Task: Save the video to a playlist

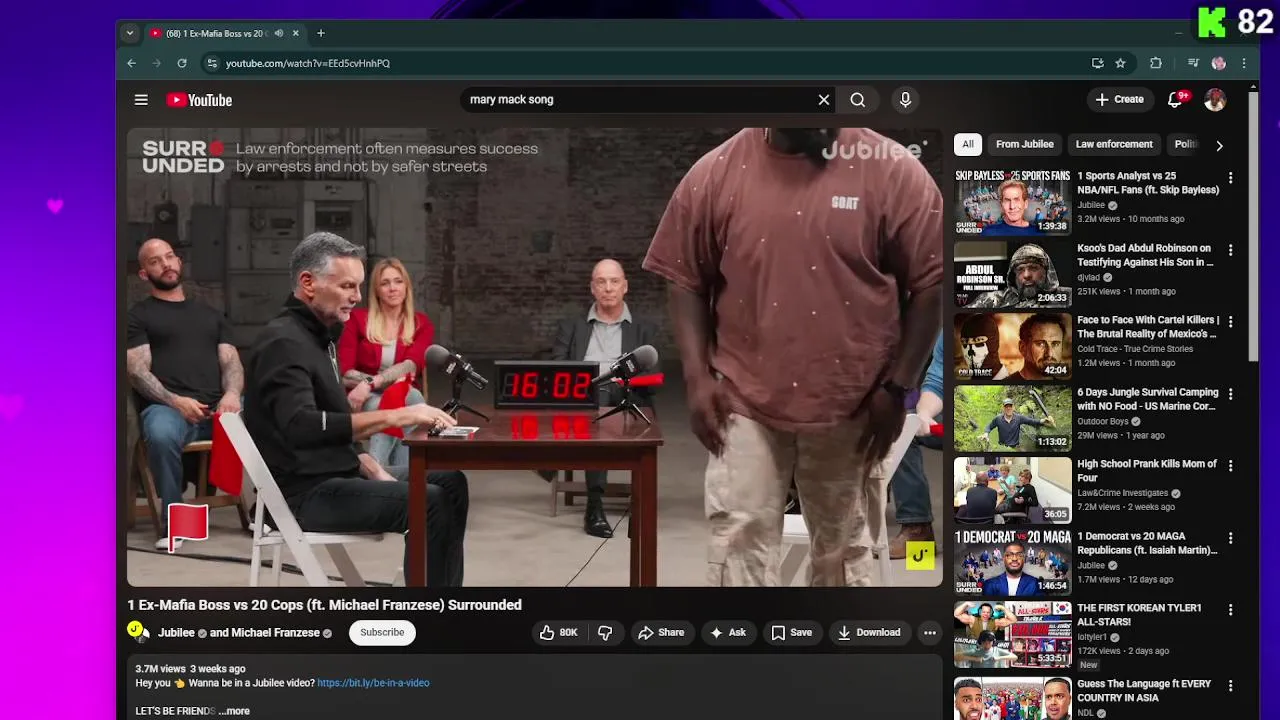Action: pos(791,633)
